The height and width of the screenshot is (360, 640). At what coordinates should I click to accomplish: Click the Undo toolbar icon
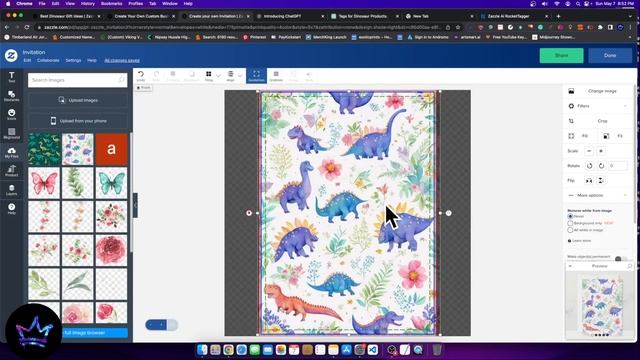click(x=141, y=76)
